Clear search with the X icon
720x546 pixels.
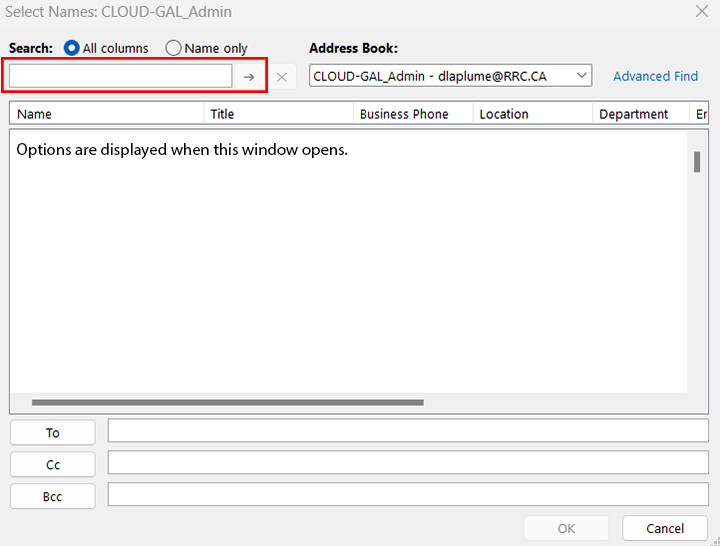(282, 77)
